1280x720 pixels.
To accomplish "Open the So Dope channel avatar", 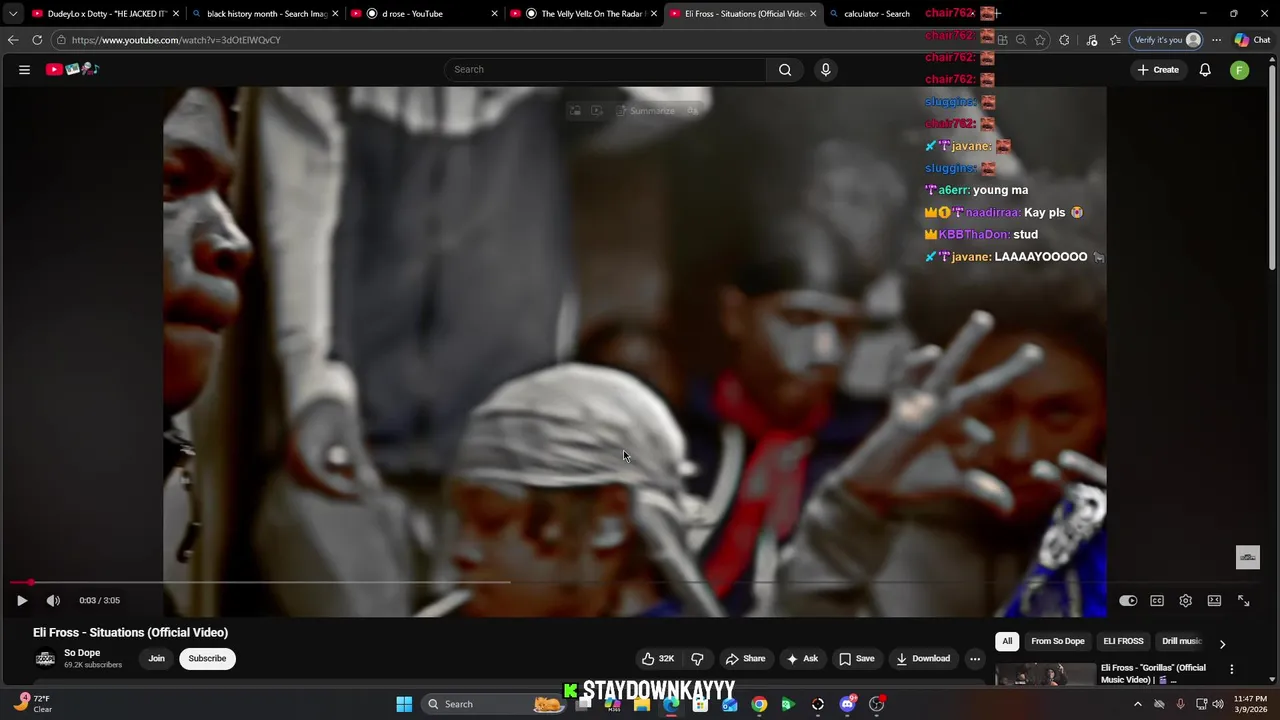I will (x=45, y=658).
